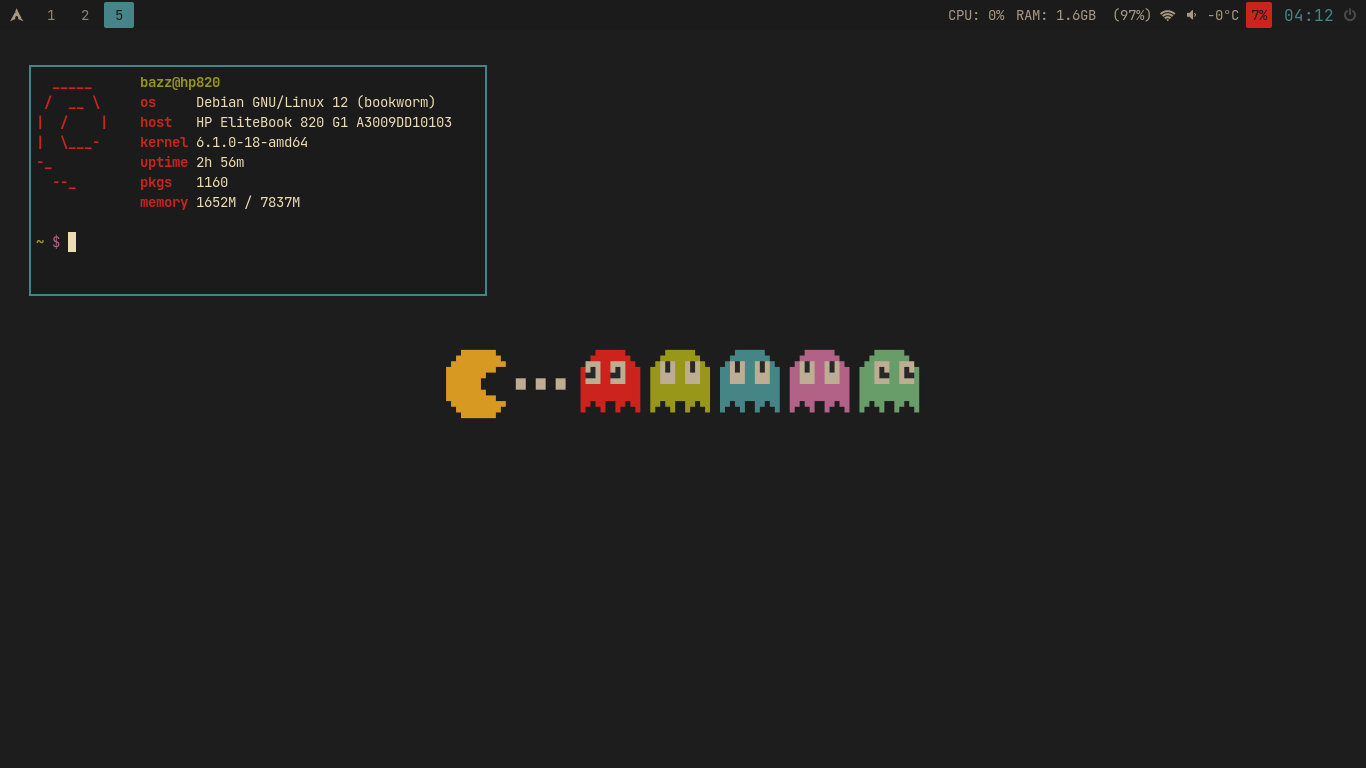1366x768 pixels.
Task: Click the (97%) wifi signal text
Action: coord(1132,16)
